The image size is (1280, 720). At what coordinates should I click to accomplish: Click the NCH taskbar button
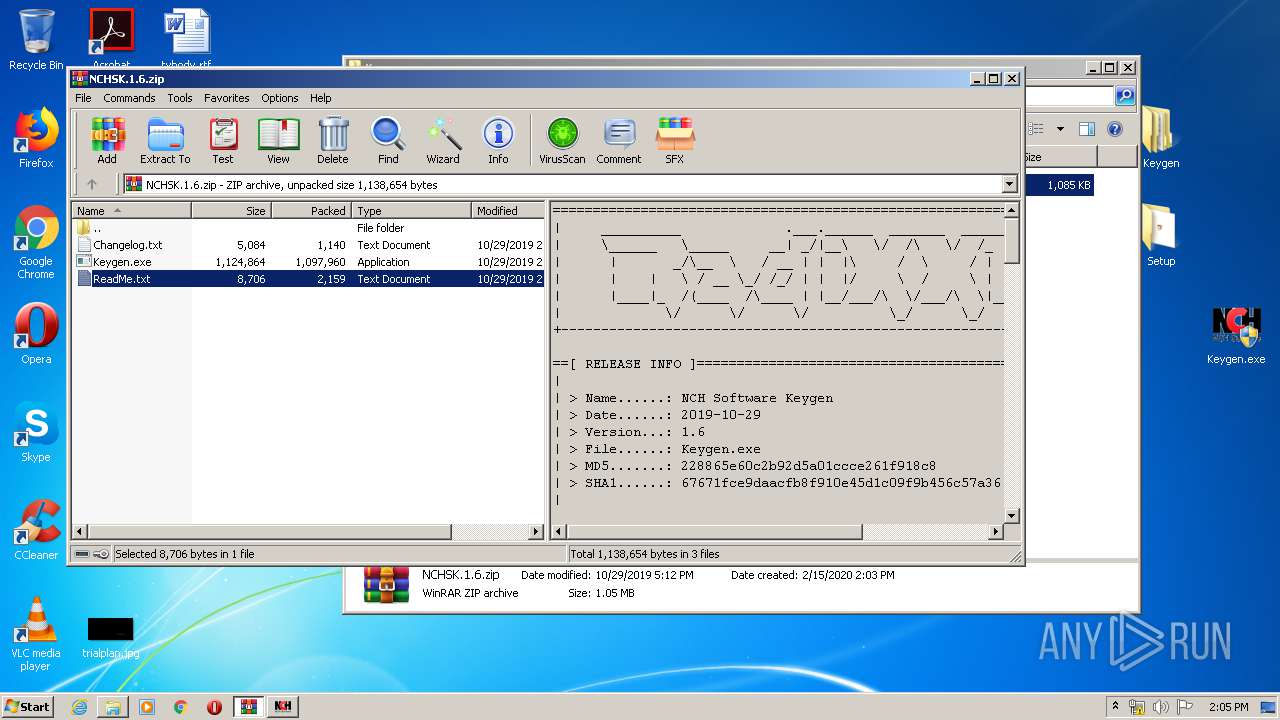pyautogui.click(x=282, y=707)
